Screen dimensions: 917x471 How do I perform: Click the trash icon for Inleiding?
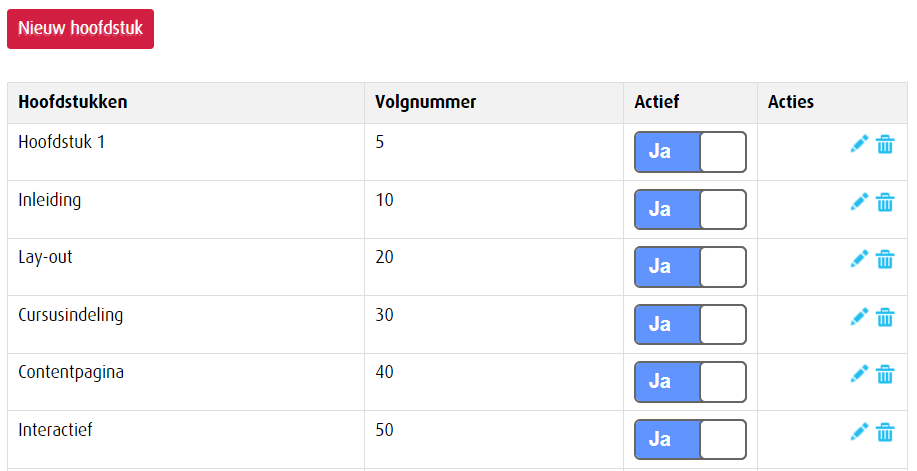[885, 202]
